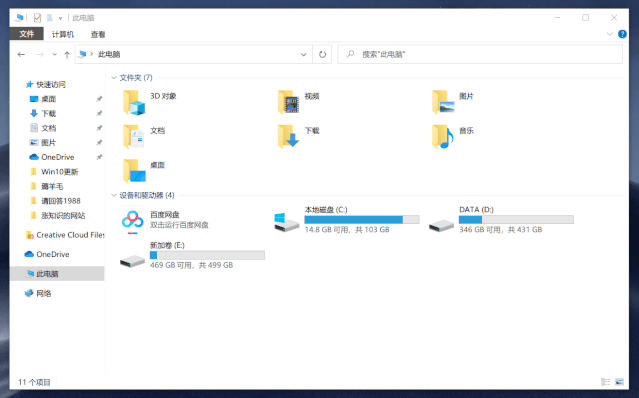Click the 双击运行百度网盘 description
Viewport: 639px width, 398px height.
(x=179, y=225)
